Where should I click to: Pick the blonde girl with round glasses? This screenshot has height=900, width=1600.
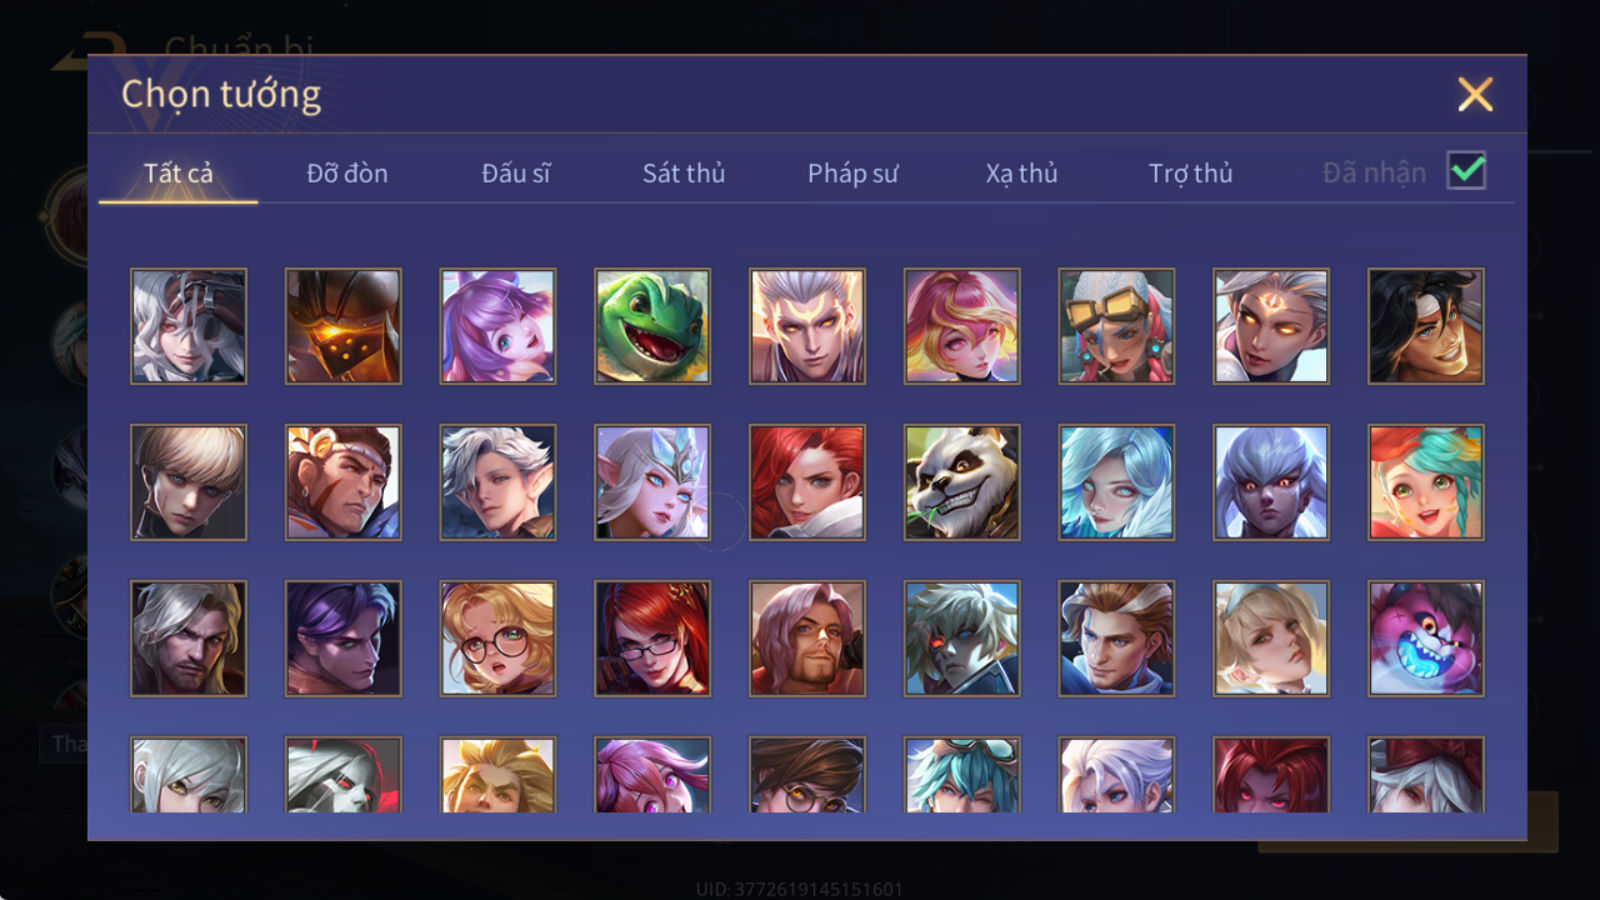[498, 638]
